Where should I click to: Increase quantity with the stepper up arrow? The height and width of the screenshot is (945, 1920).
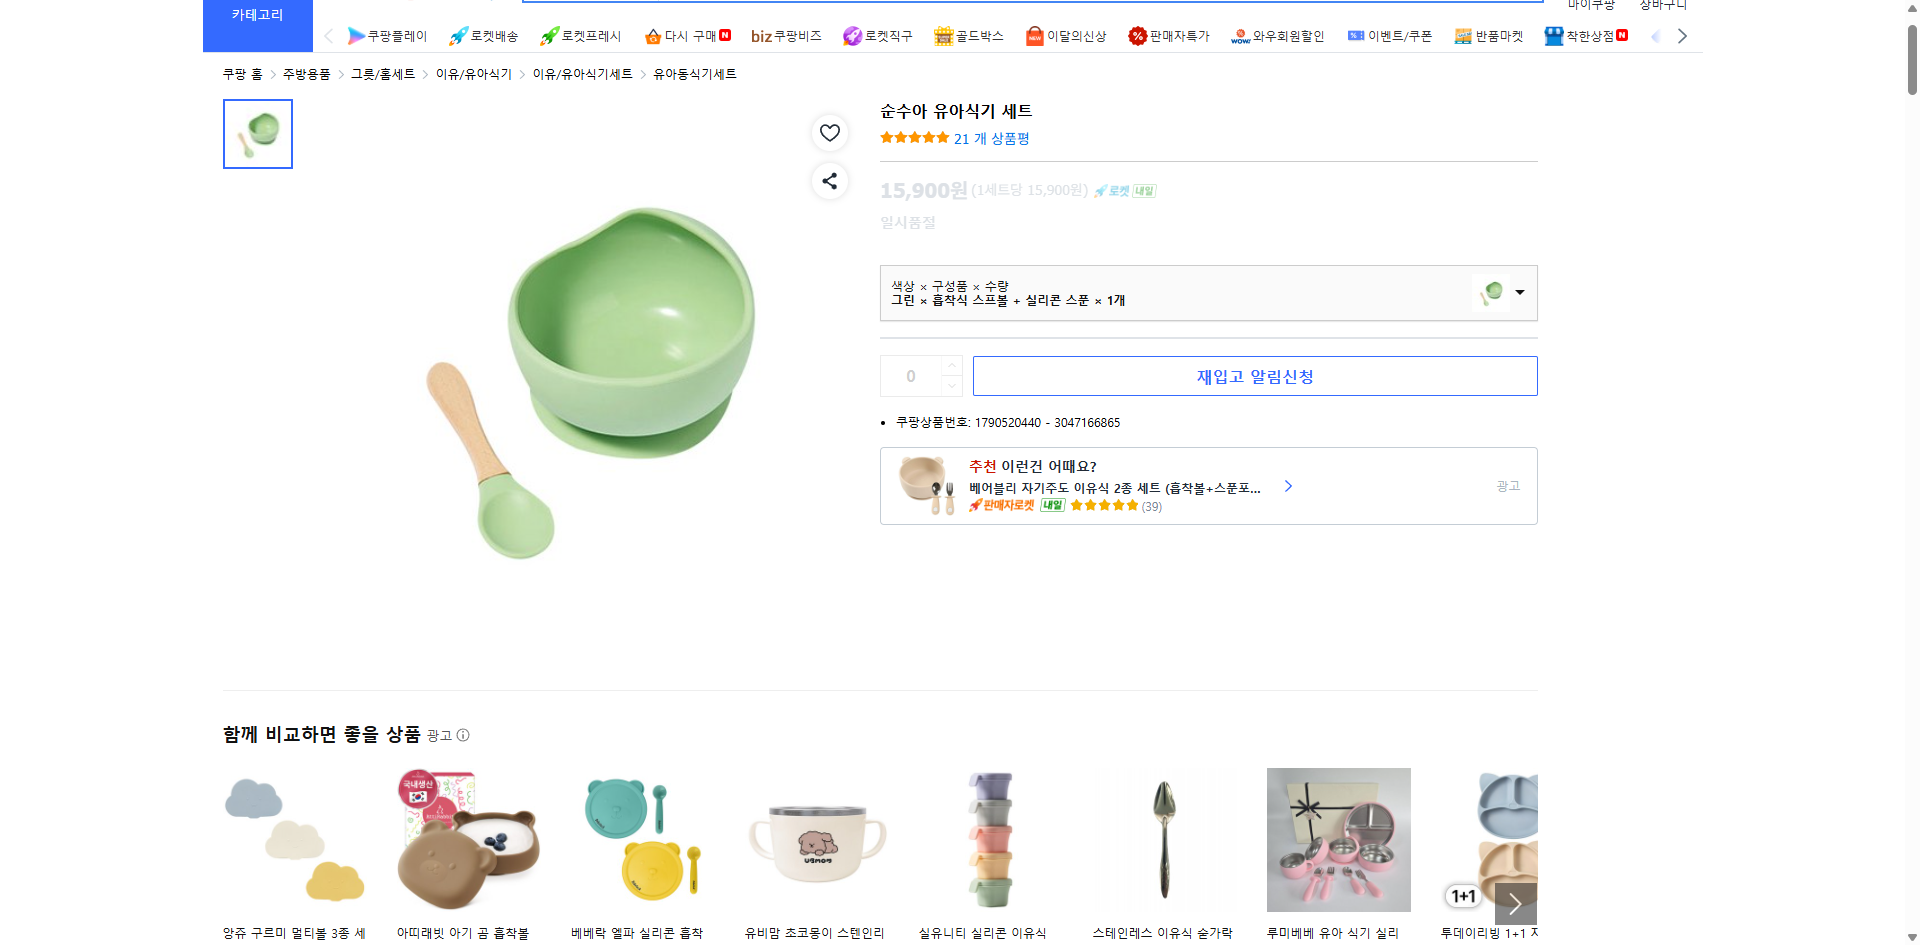coord(950,365)
